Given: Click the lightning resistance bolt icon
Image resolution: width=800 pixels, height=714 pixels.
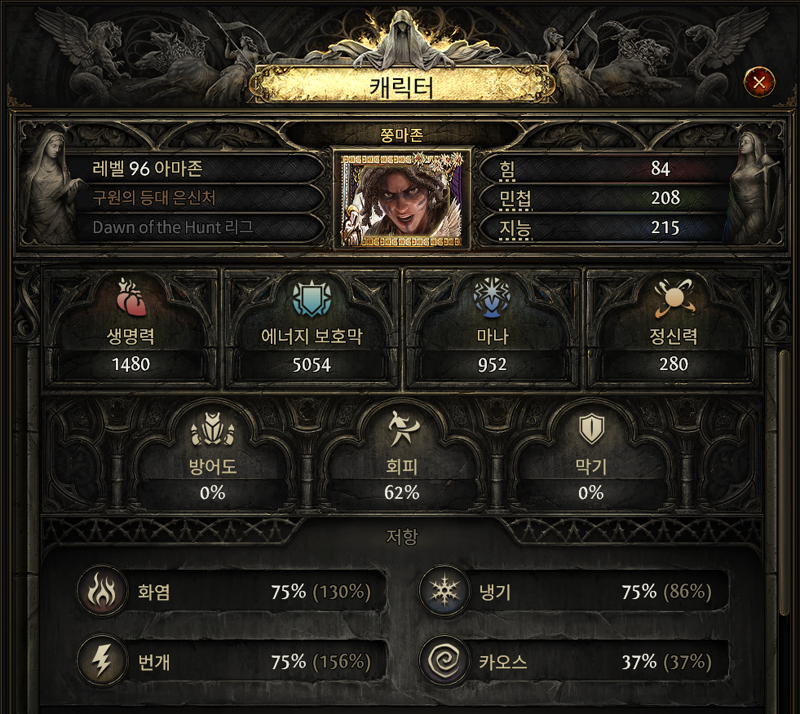Looking at the screenshot, I should point(102,661).
